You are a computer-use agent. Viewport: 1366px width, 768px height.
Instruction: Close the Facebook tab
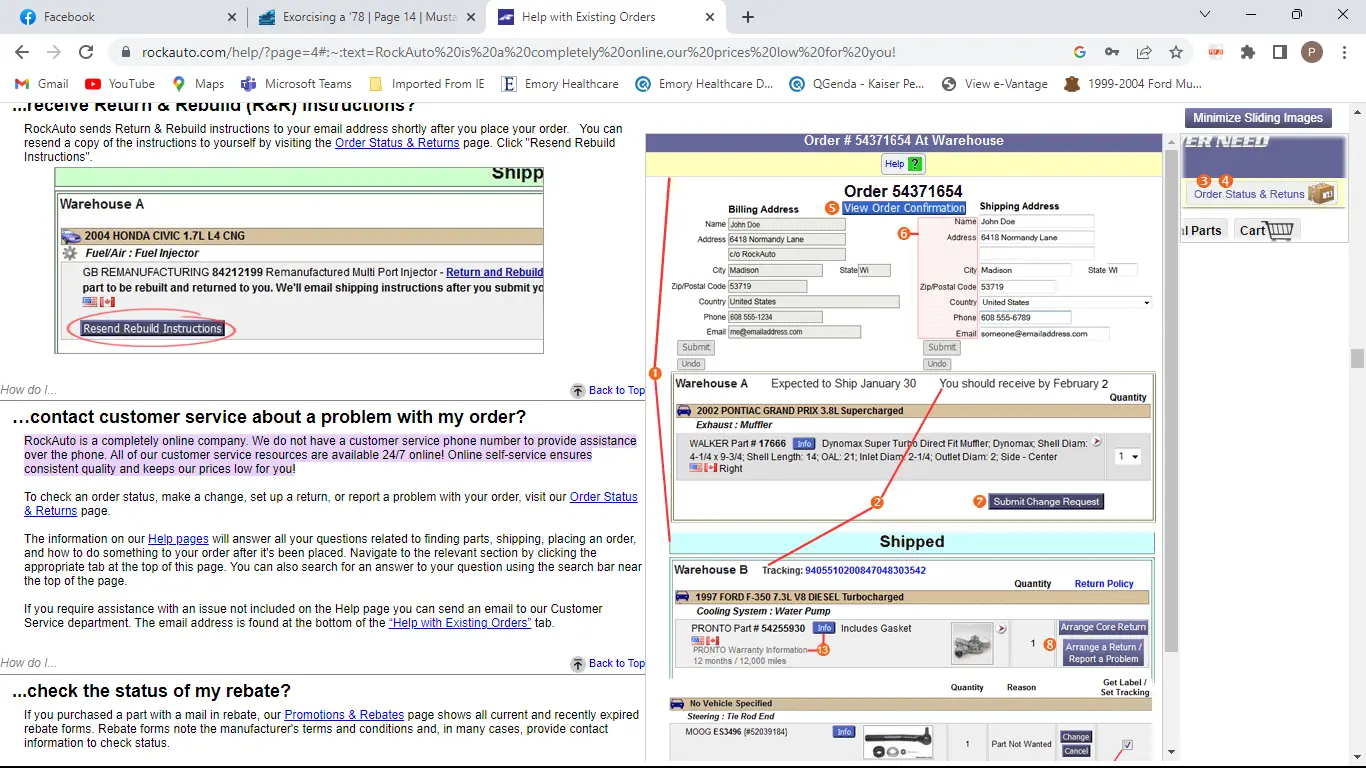coord(232,17)
